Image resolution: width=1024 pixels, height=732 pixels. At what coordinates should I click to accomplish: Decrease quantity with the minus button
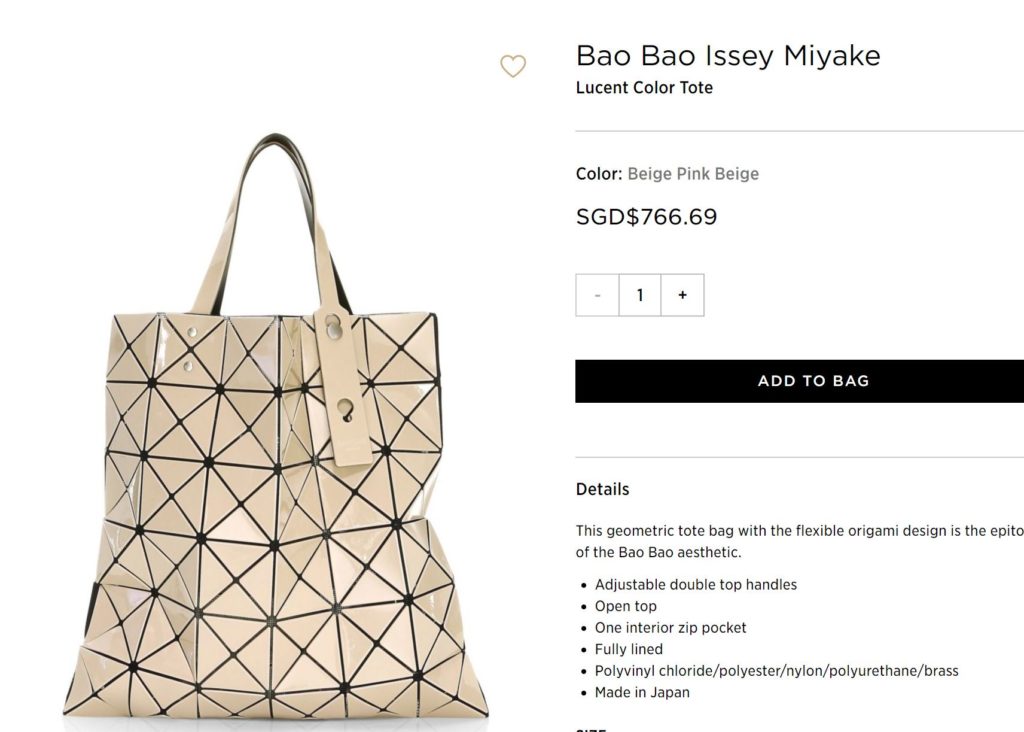pyautogui.click(x=597, y=295)
